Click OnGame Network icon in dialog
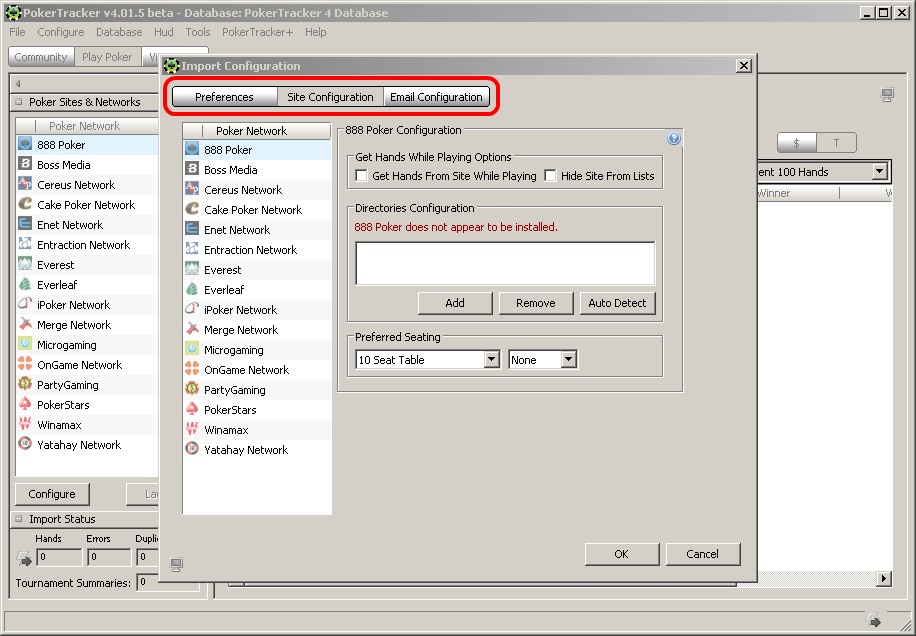 point(192,369)
